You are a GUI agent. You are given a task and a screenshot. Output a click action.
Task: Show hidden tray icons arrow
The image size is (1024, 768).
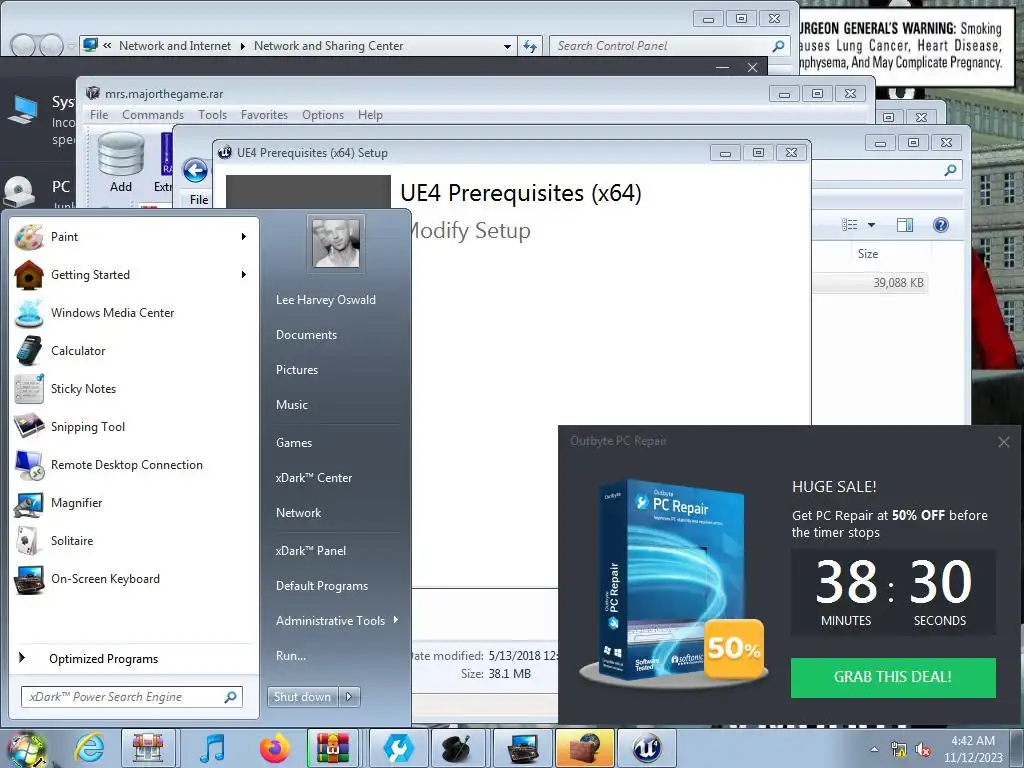[x=874, y=750]
